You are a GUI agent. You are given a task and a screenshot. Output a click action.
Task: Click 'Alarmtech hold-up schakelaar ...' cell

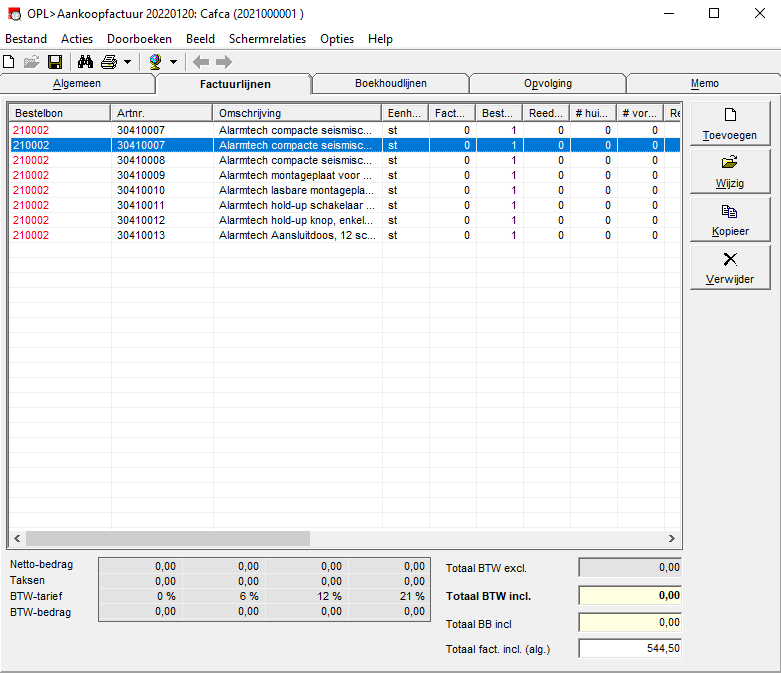click(297, 205)
